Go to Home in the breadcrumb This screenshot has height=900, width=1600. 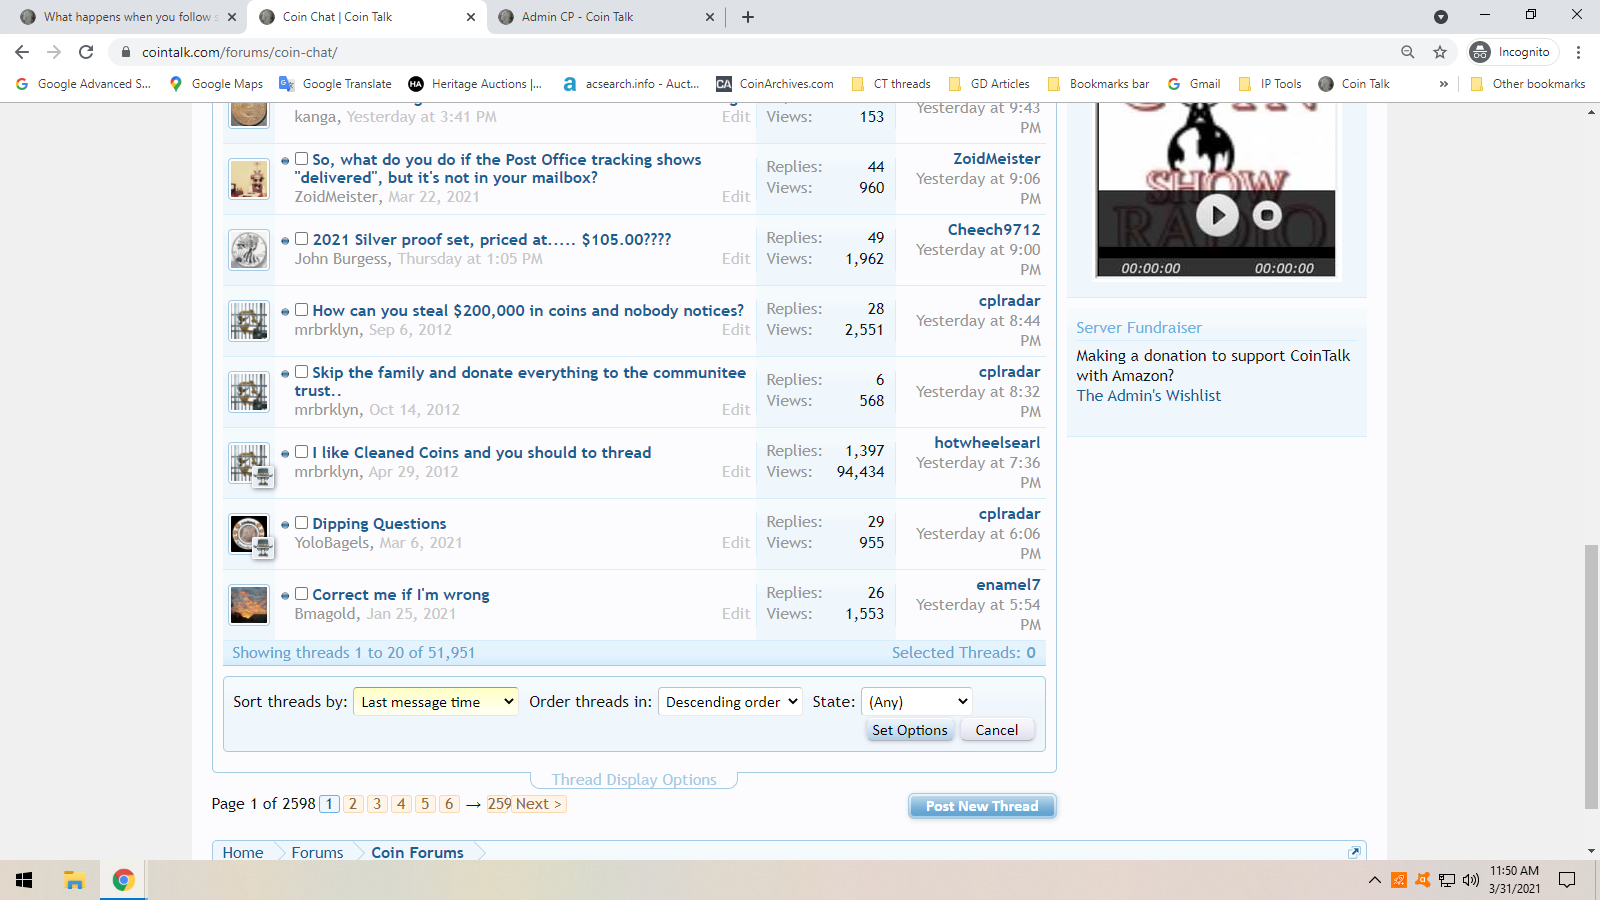[243, 853]
